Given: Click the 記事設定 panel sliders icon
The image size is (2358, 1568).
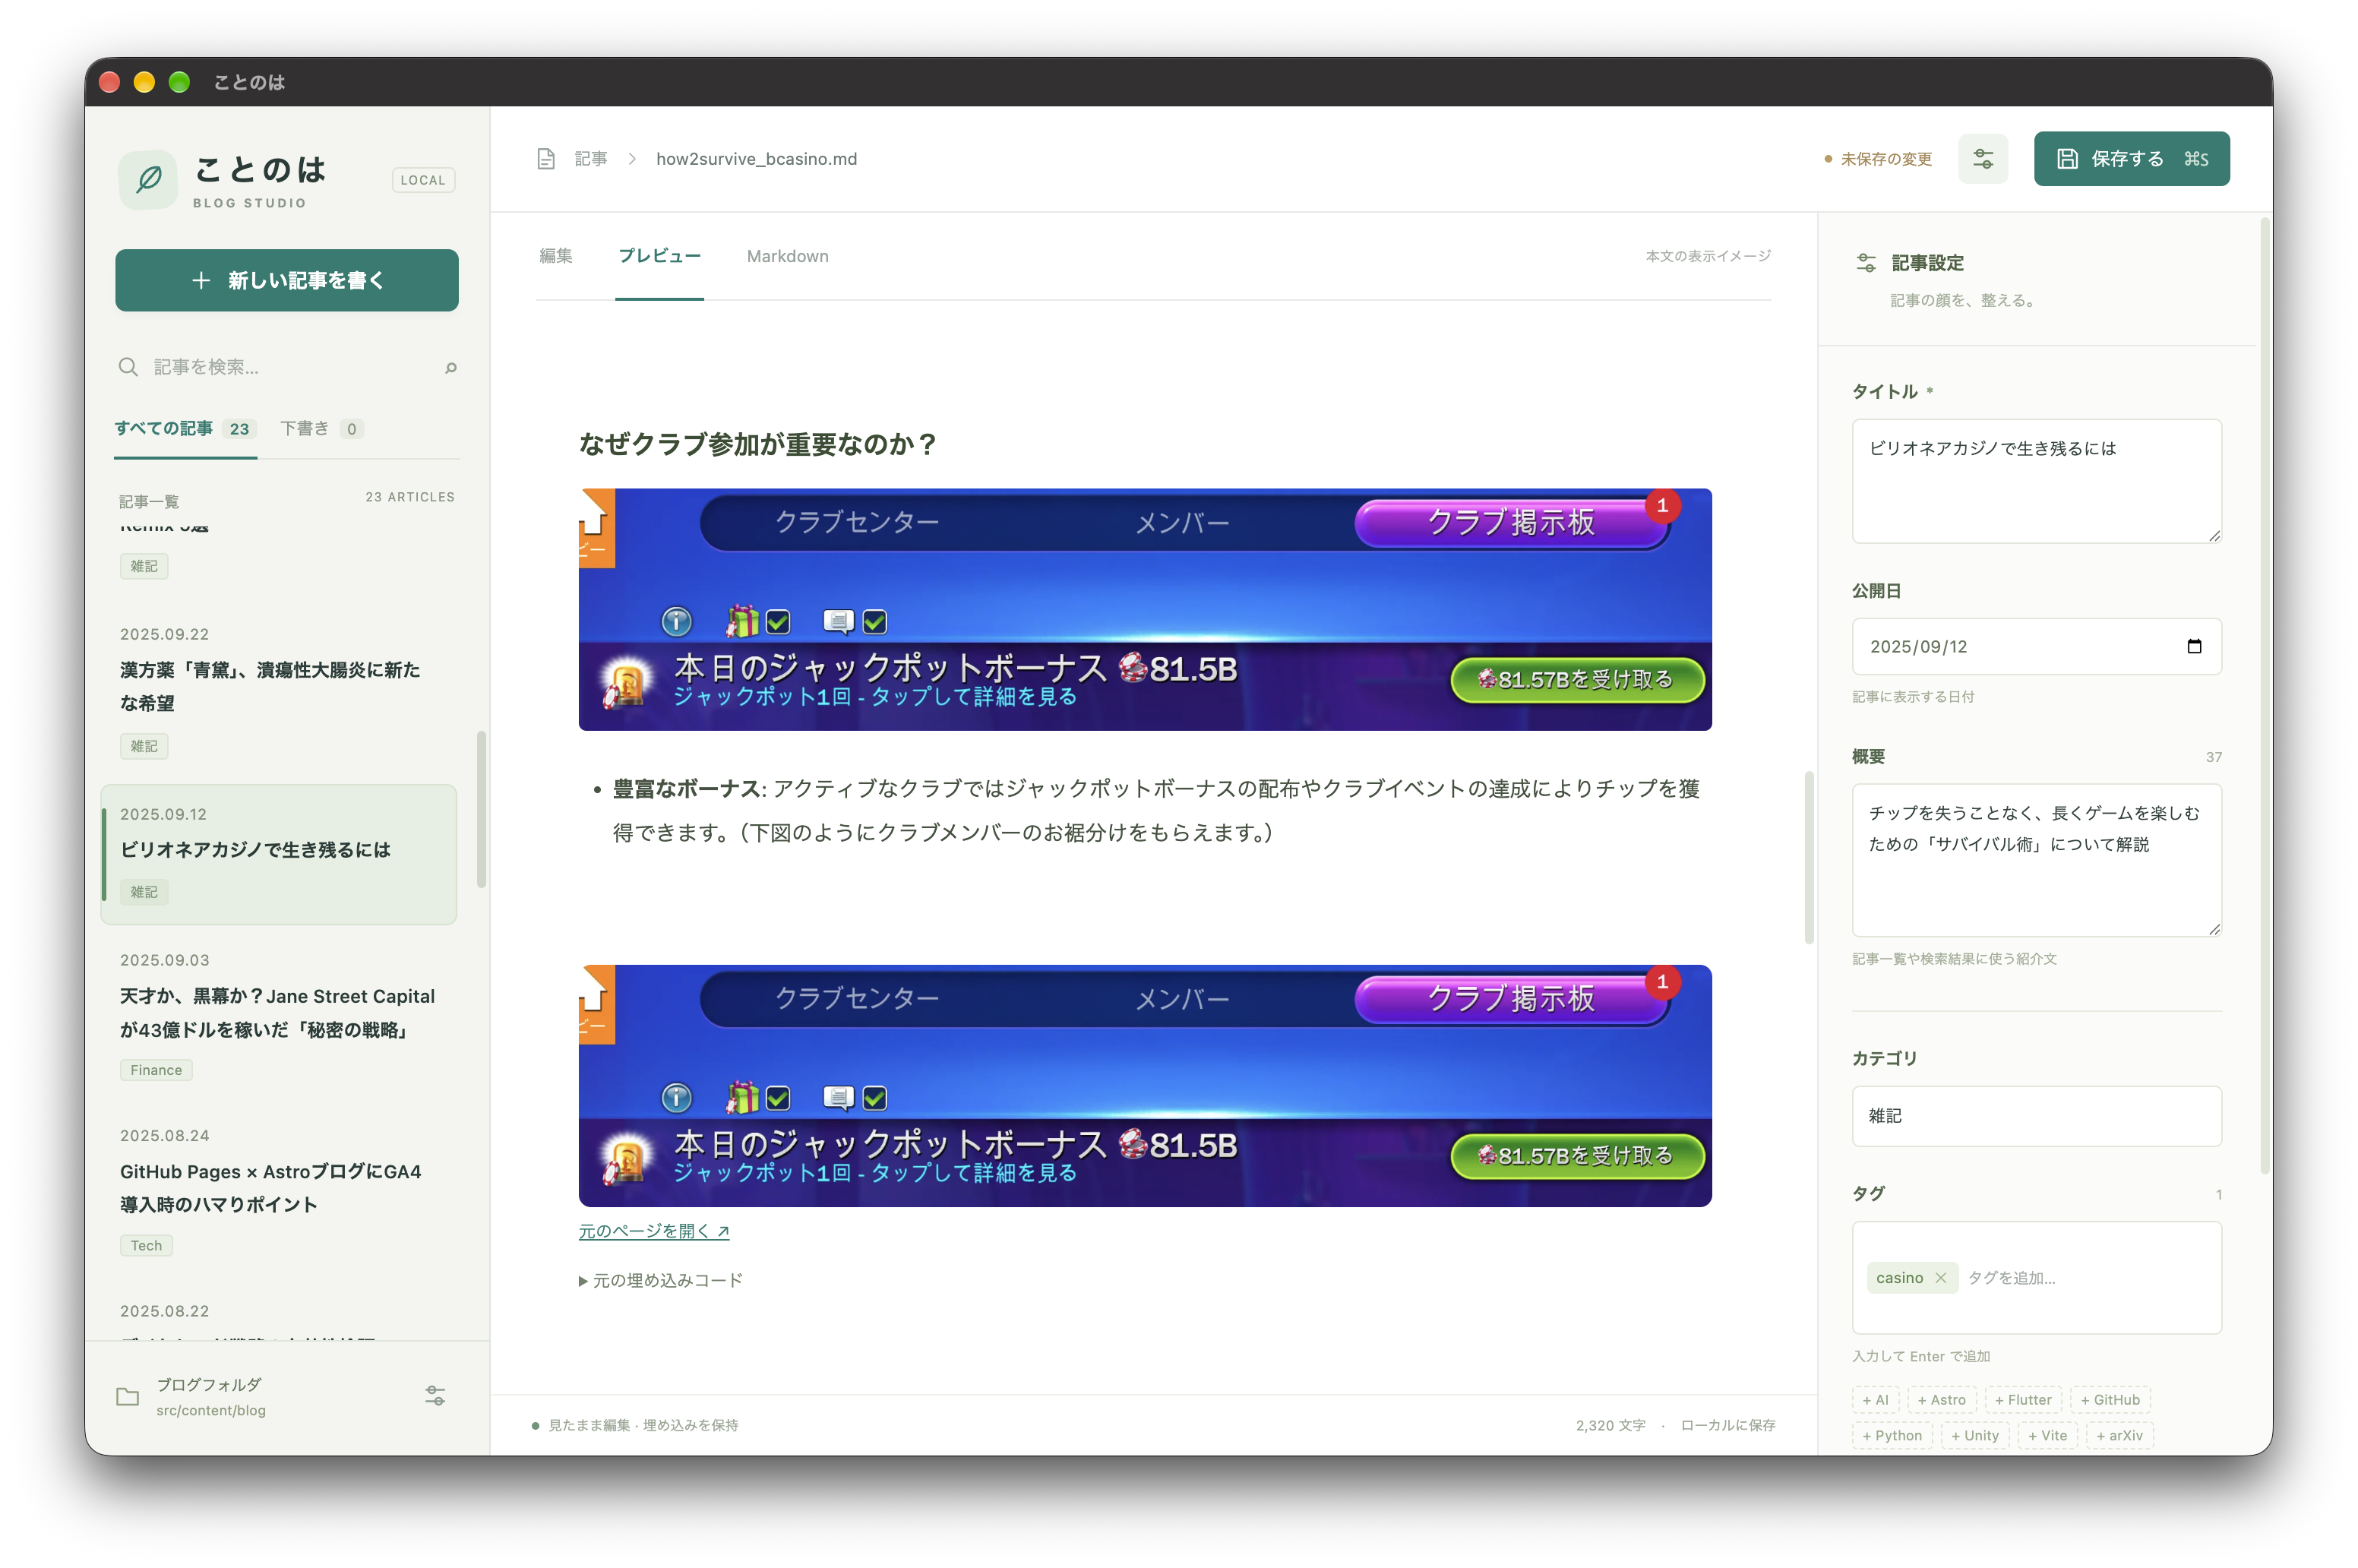Looking at the screenshot, I should 1866,263.
